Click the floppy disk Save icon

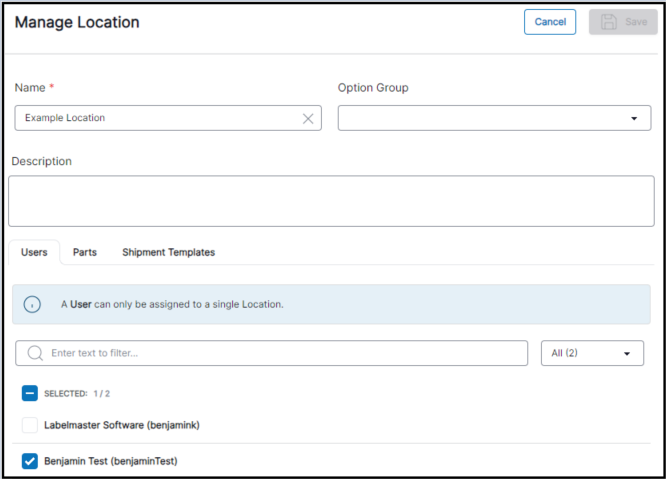609,22
